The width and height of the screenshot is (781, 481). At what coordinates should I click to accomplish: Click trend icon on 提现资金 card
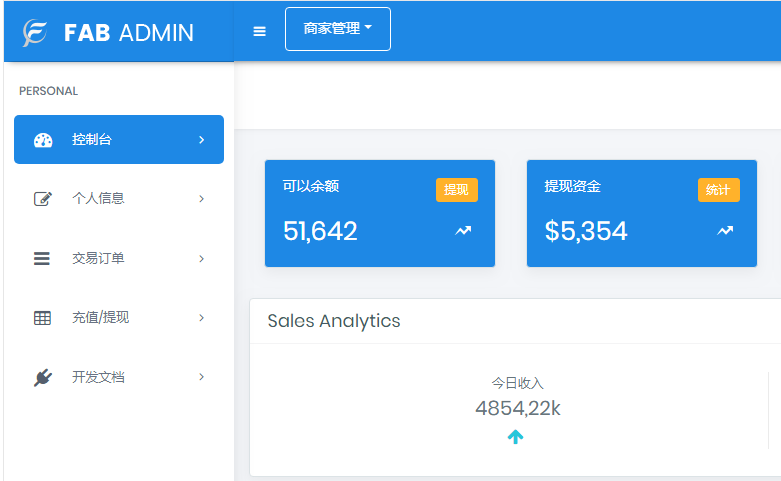[x=725, y=231]
